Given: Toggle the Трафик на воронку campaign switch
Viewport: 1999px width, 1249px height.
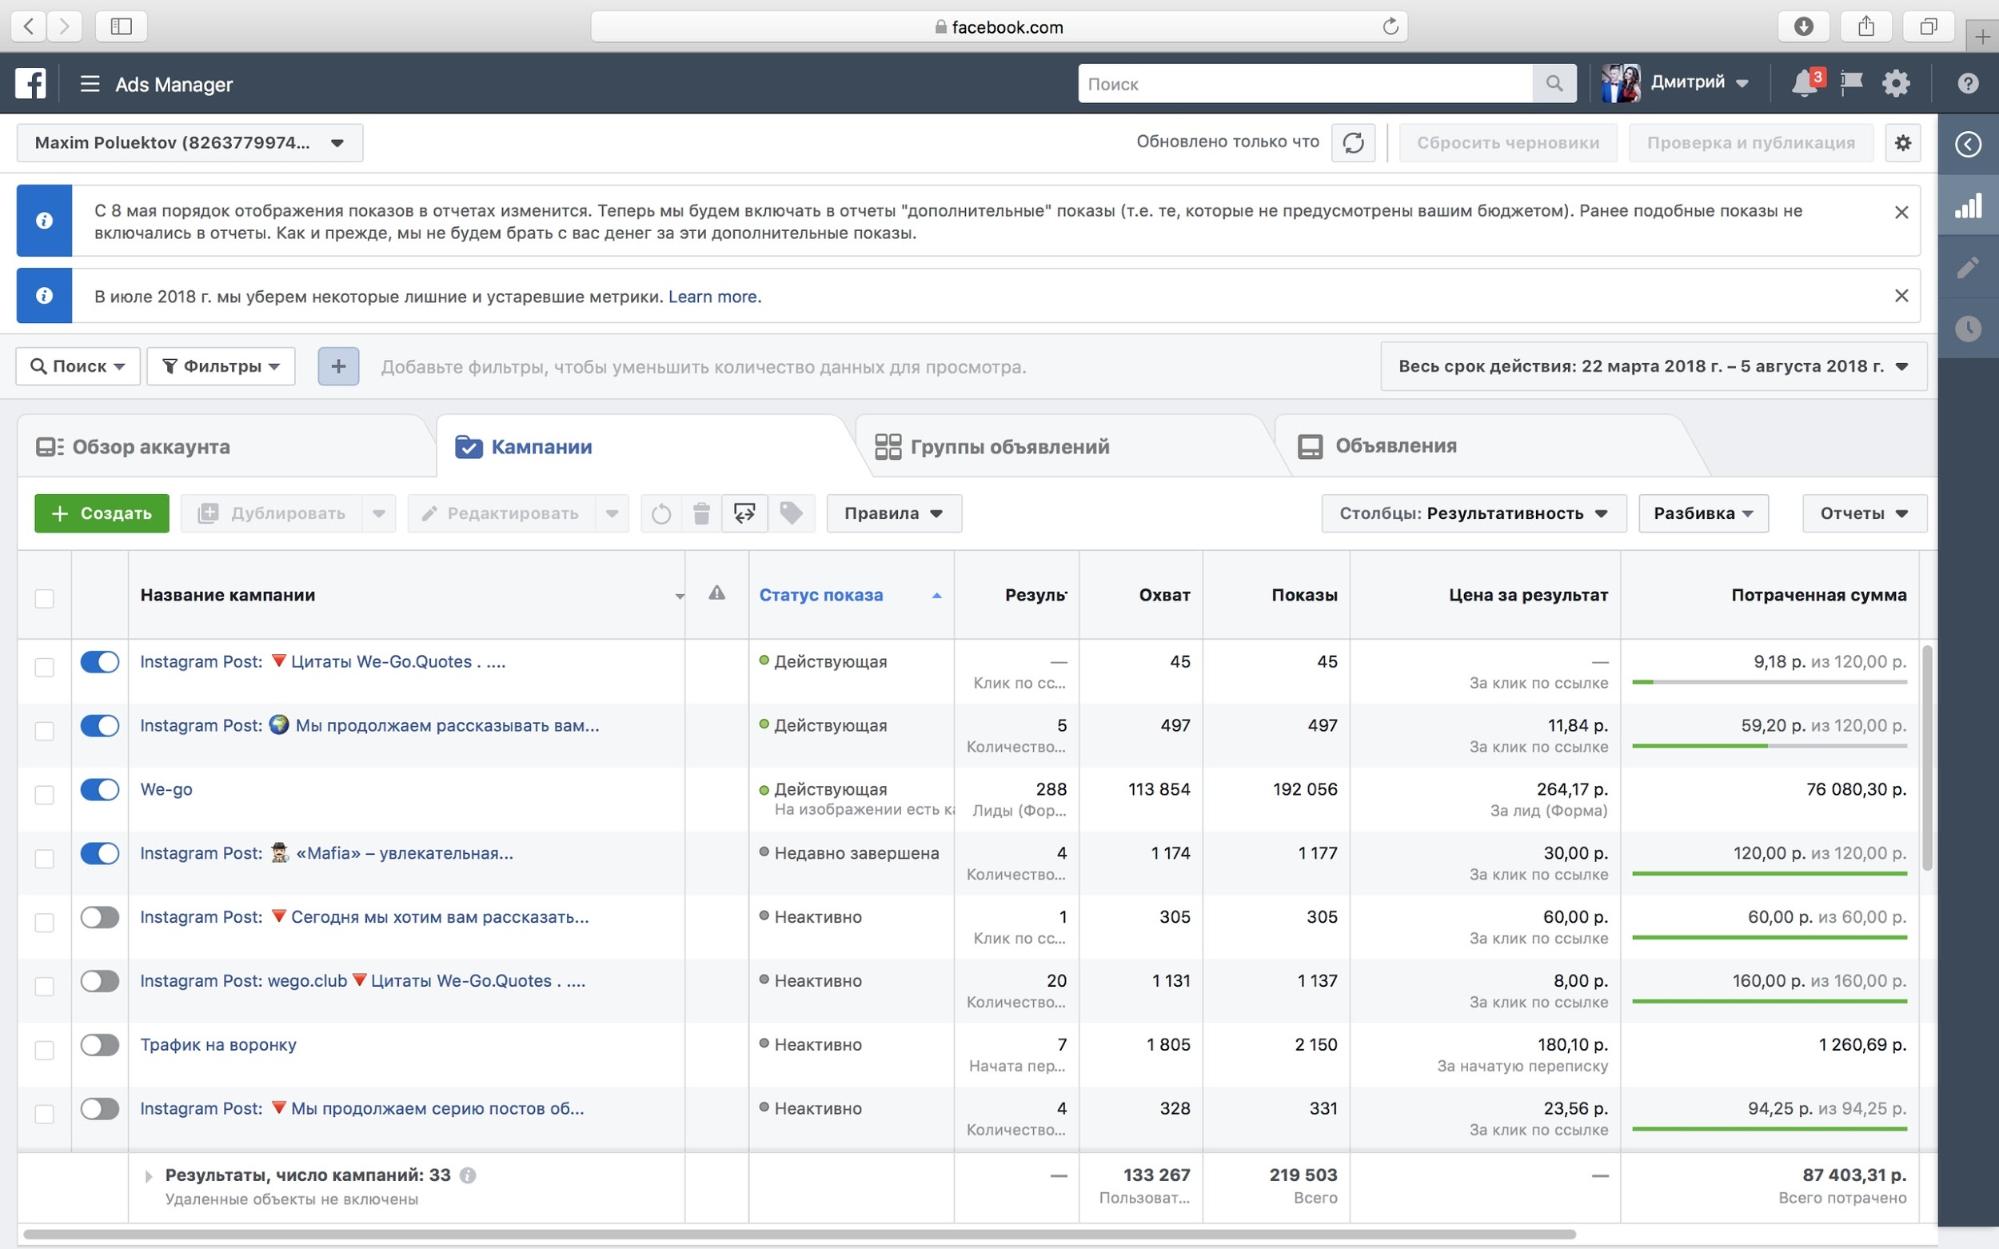Looking at the screenshot, I should (96, 1043).
